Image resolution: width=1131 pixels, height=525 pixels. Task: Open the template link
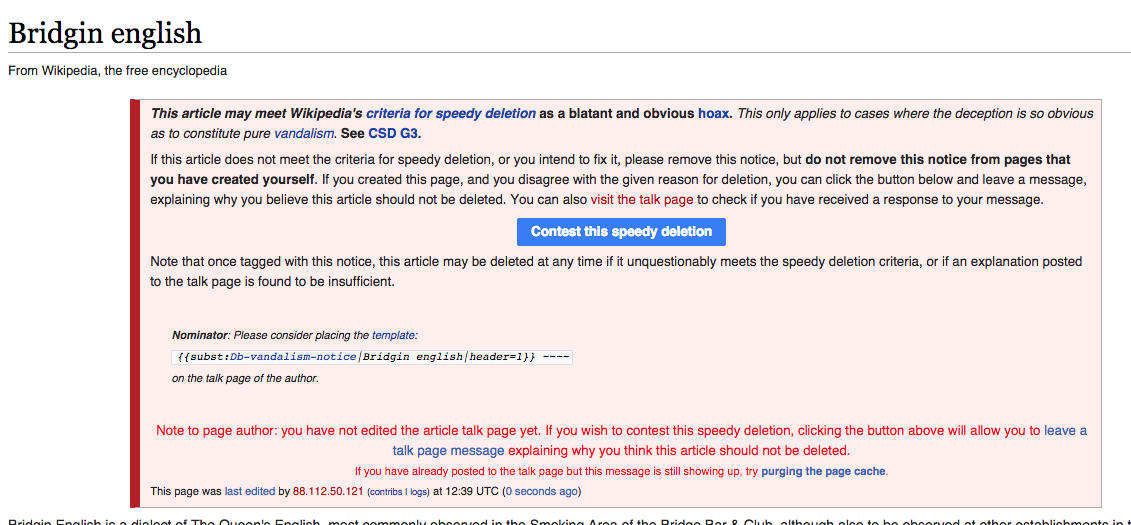[393, 335]
